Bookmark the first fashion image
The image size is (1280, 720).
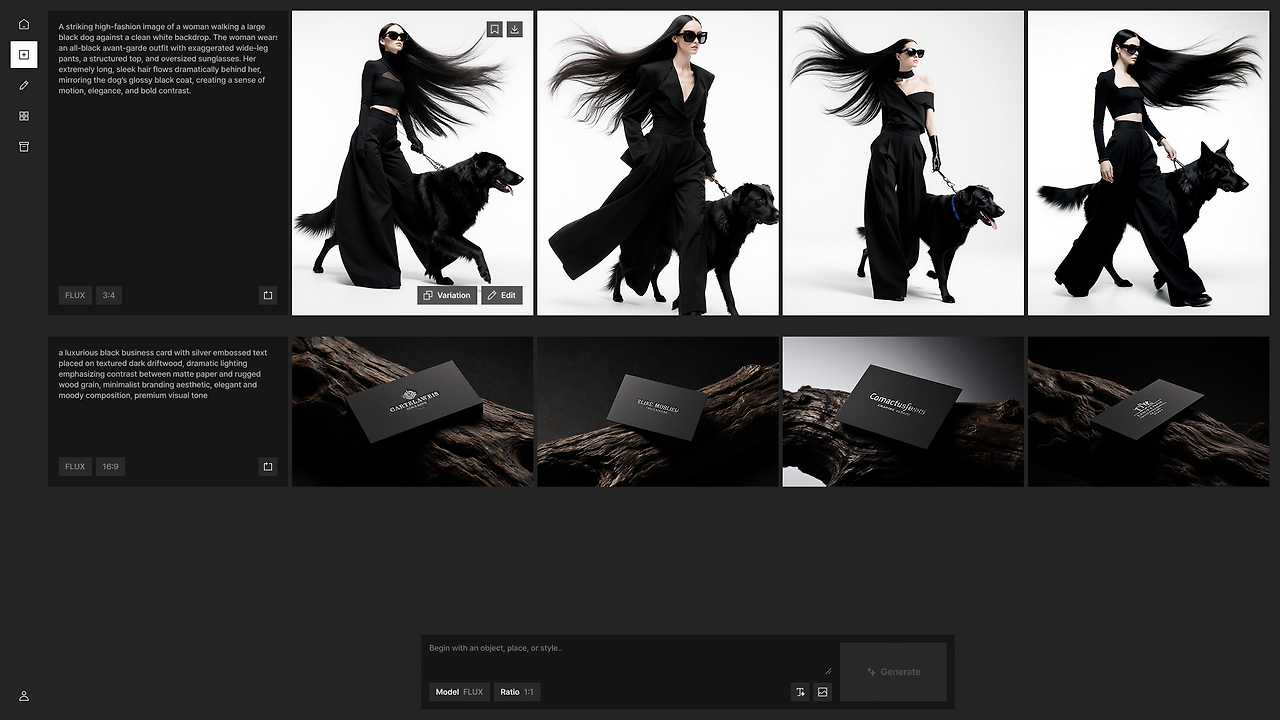(494, 29)
